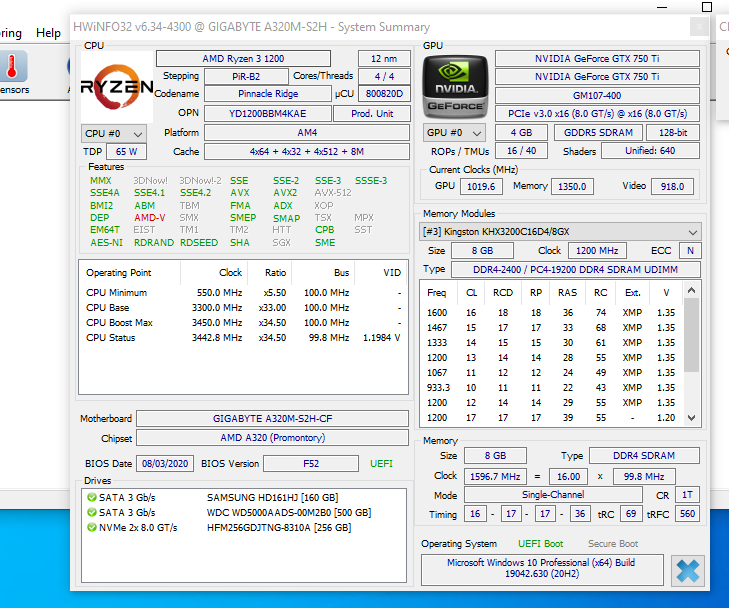Select the 1600 MHz XMP timing row

(550, 313)
